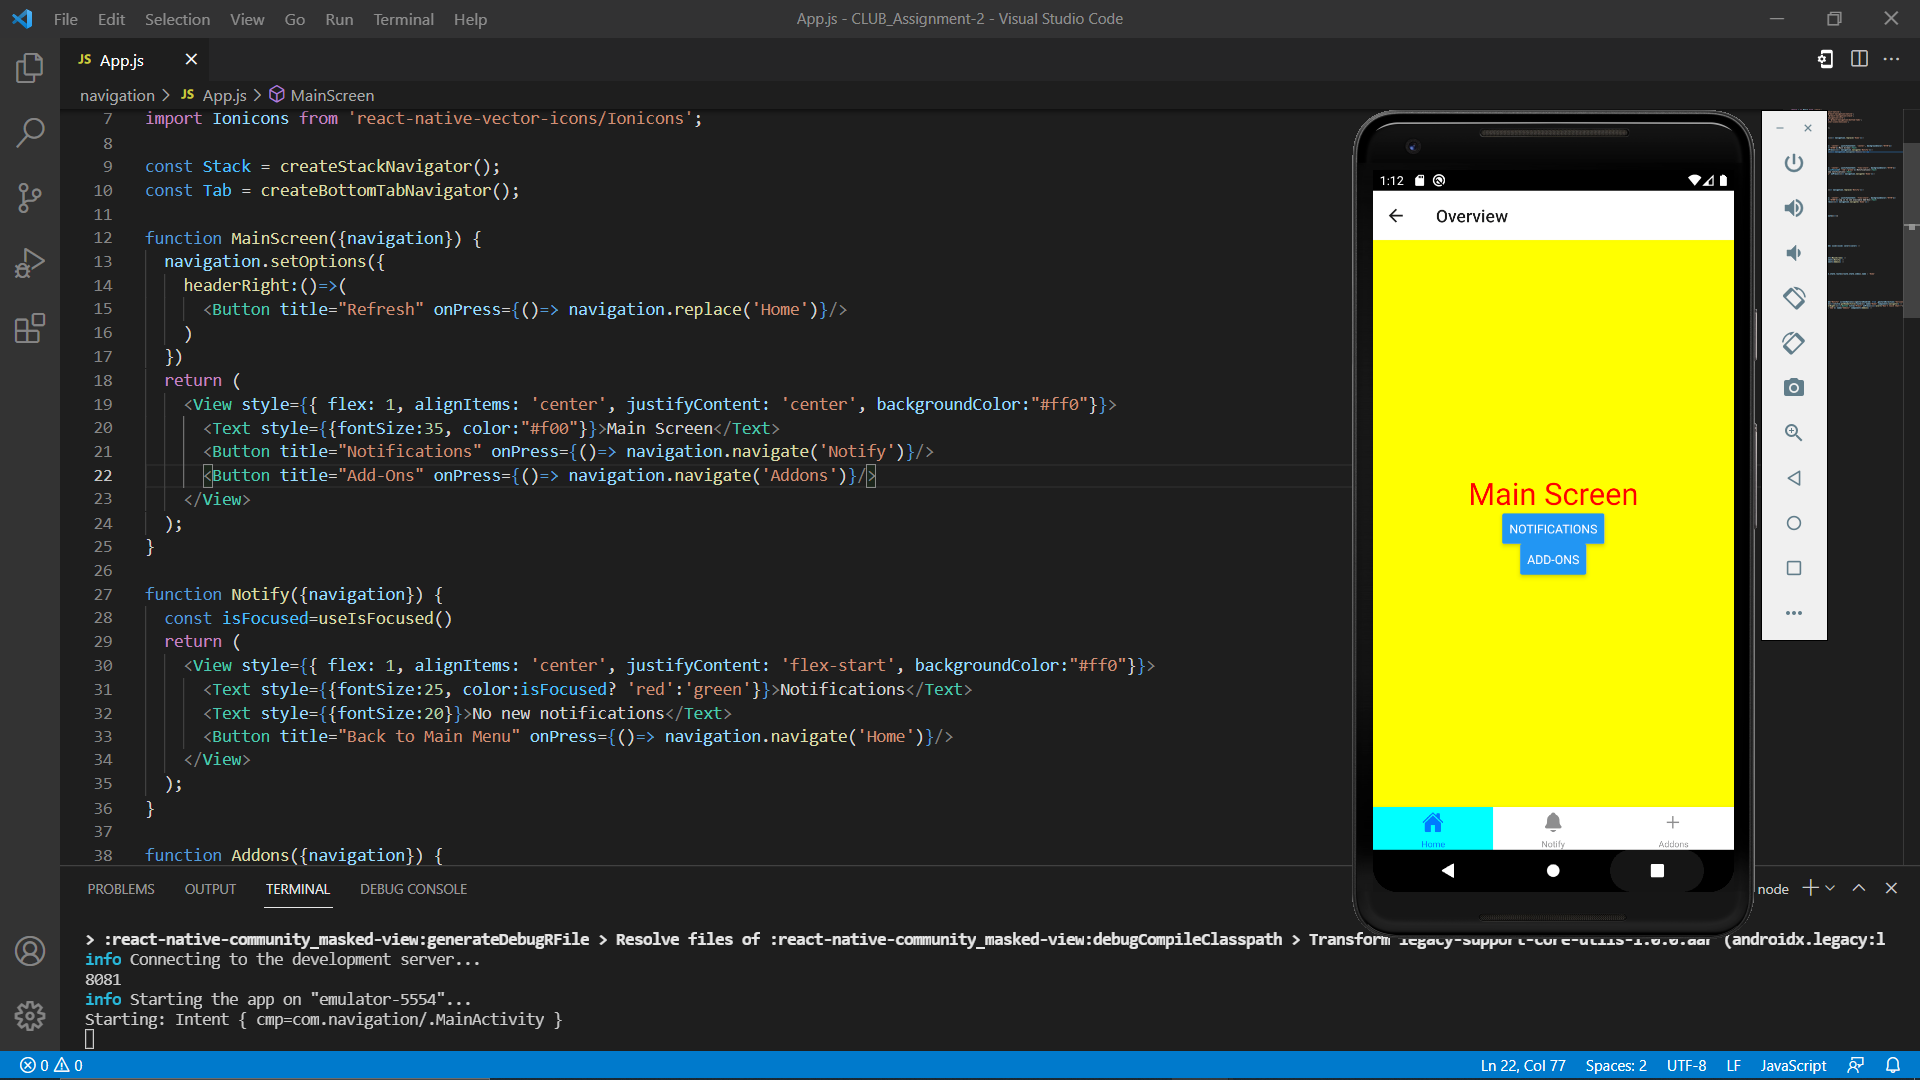Increase emulator volume with volume up icon

[1793, 208]
